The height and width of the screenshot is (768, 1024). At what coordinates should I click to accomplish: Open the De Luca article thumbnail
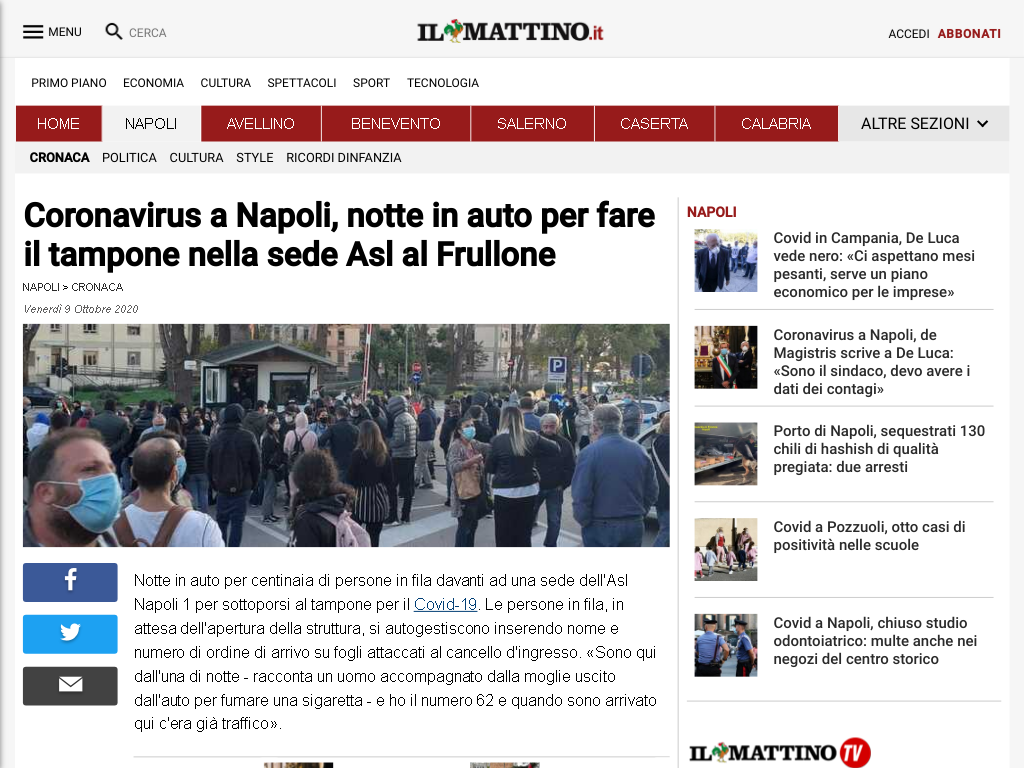pos(726,261)
